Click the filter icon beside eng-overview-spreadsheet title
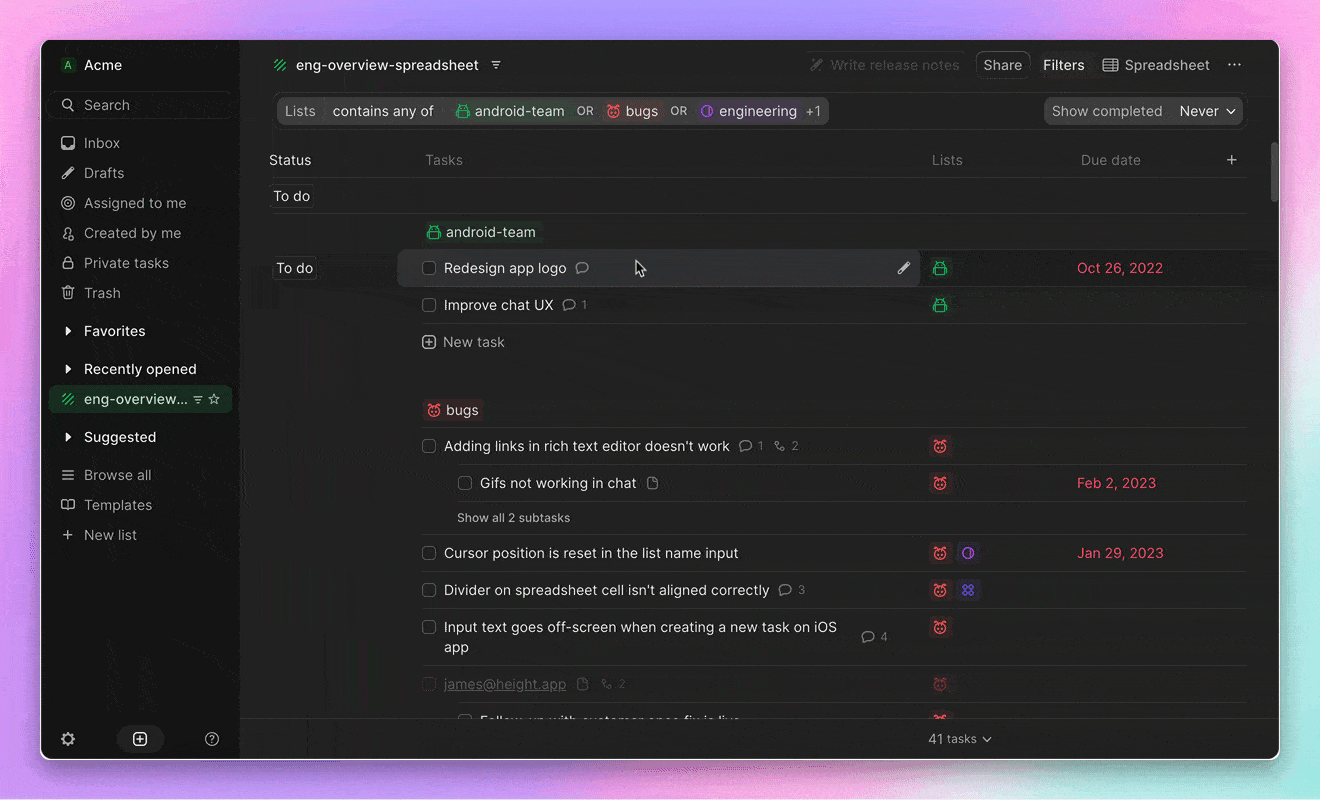The width and height of the screenshot is (1320, 800). point(496,65)
